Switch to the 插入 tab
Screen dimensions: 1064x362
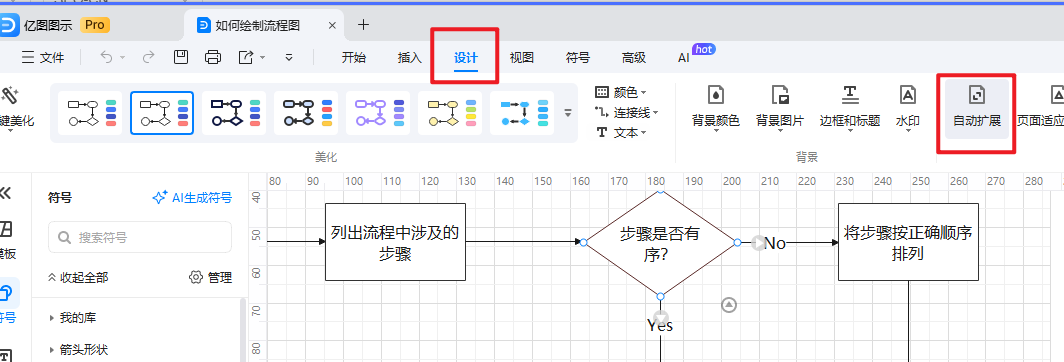point(410,58)
